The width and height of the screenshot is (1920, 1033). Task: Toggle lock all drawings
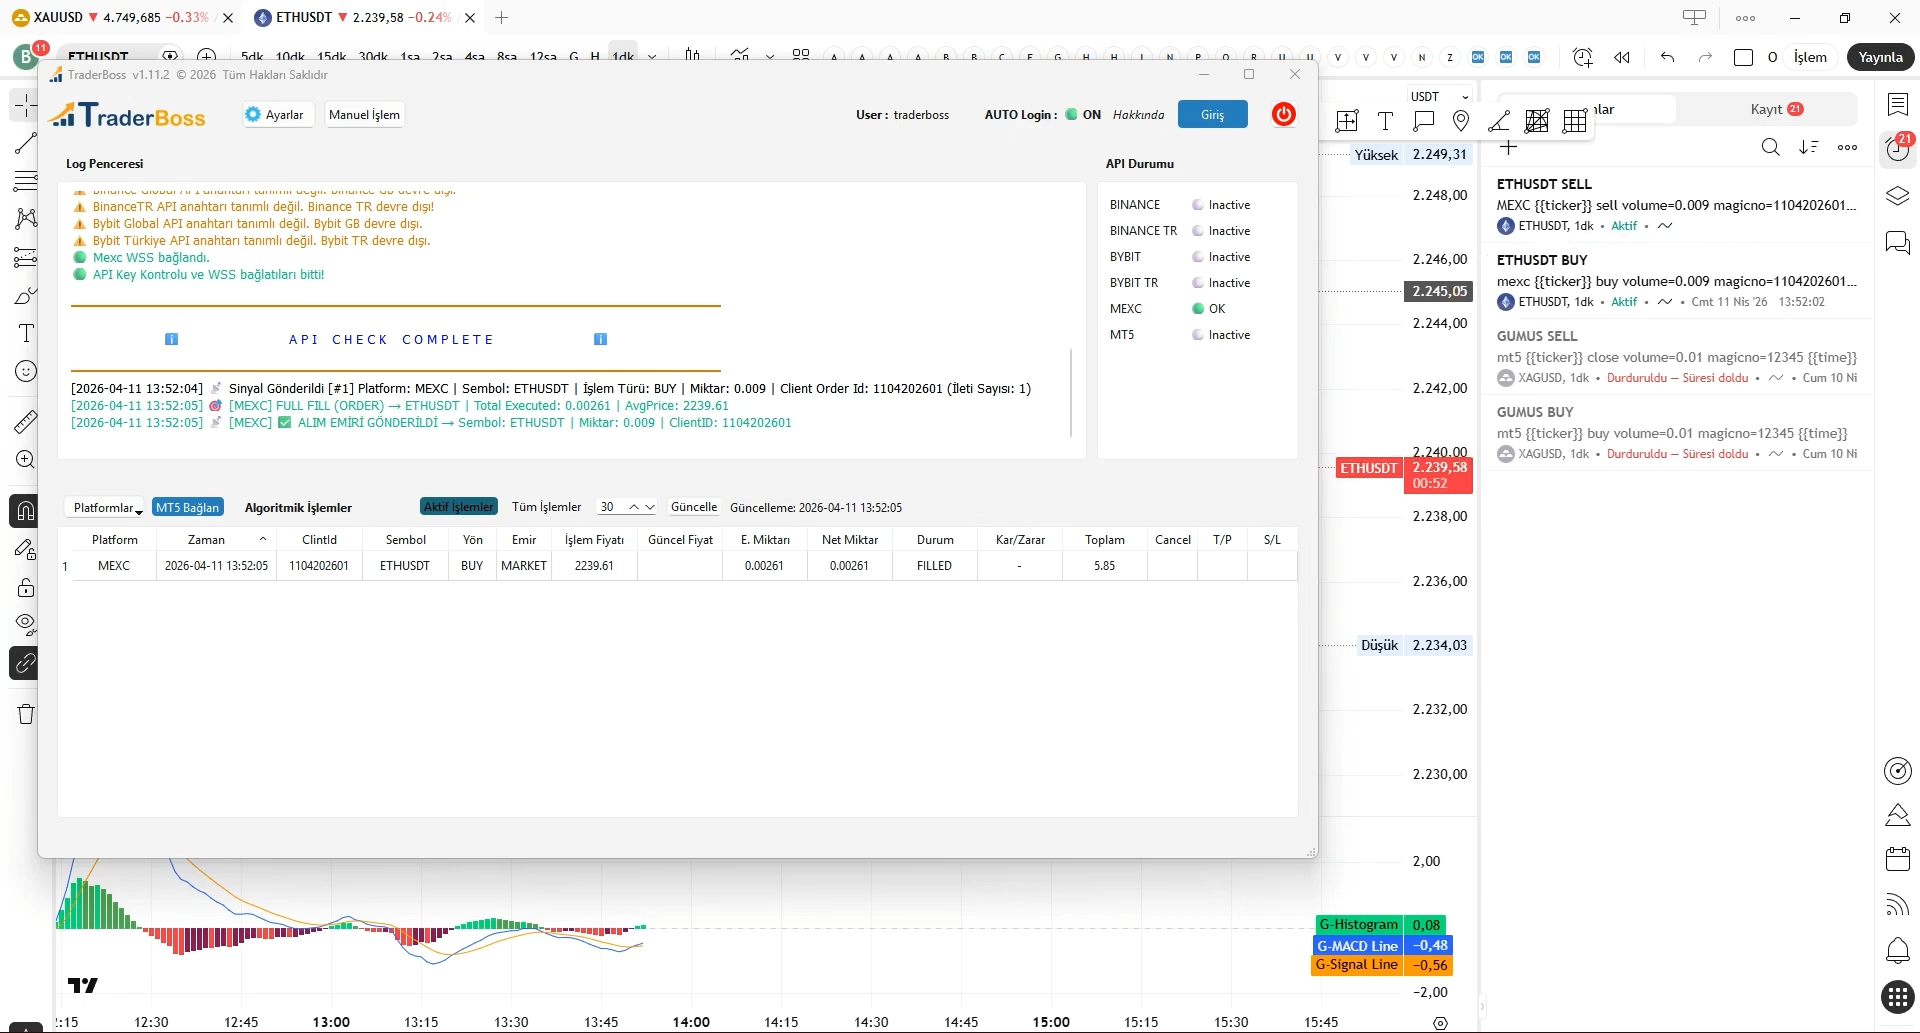click(x=25, y=587)
